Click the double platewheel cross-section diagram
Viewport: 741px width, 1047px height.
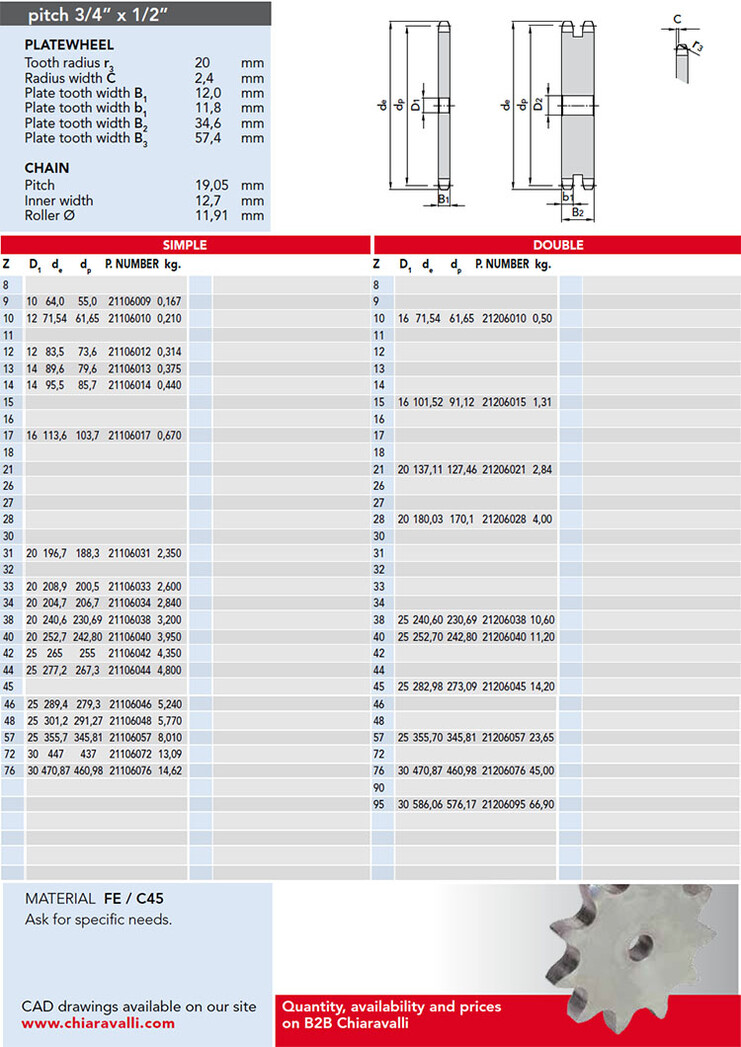click(x=552, y=120)
